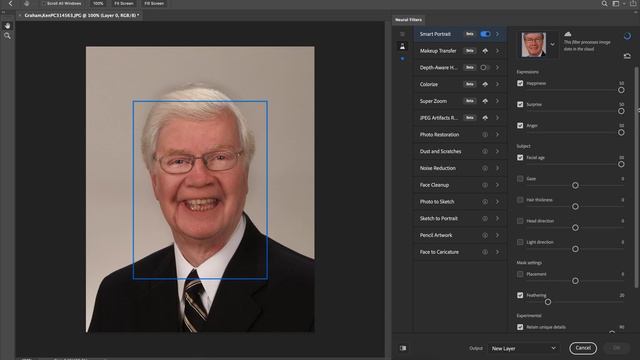Click the Cancel button
Image resolution: width=640 pixels, height=360 pixels.
coord(583,348)
